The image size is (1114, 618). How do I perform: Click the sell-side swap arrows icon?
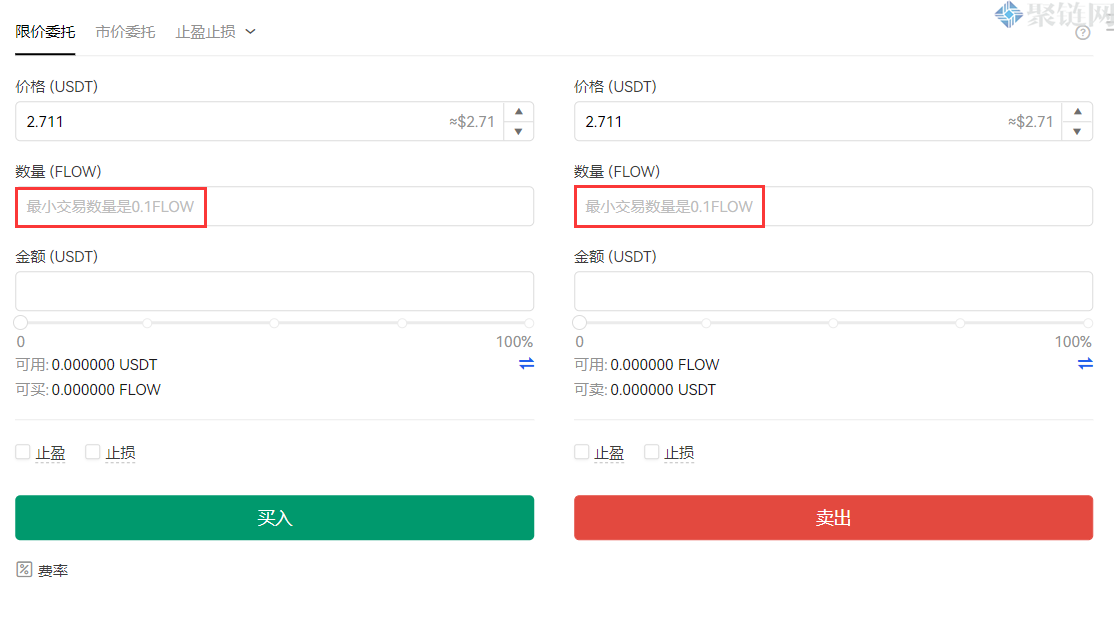pyautogui.click(x=1085, y=364)
